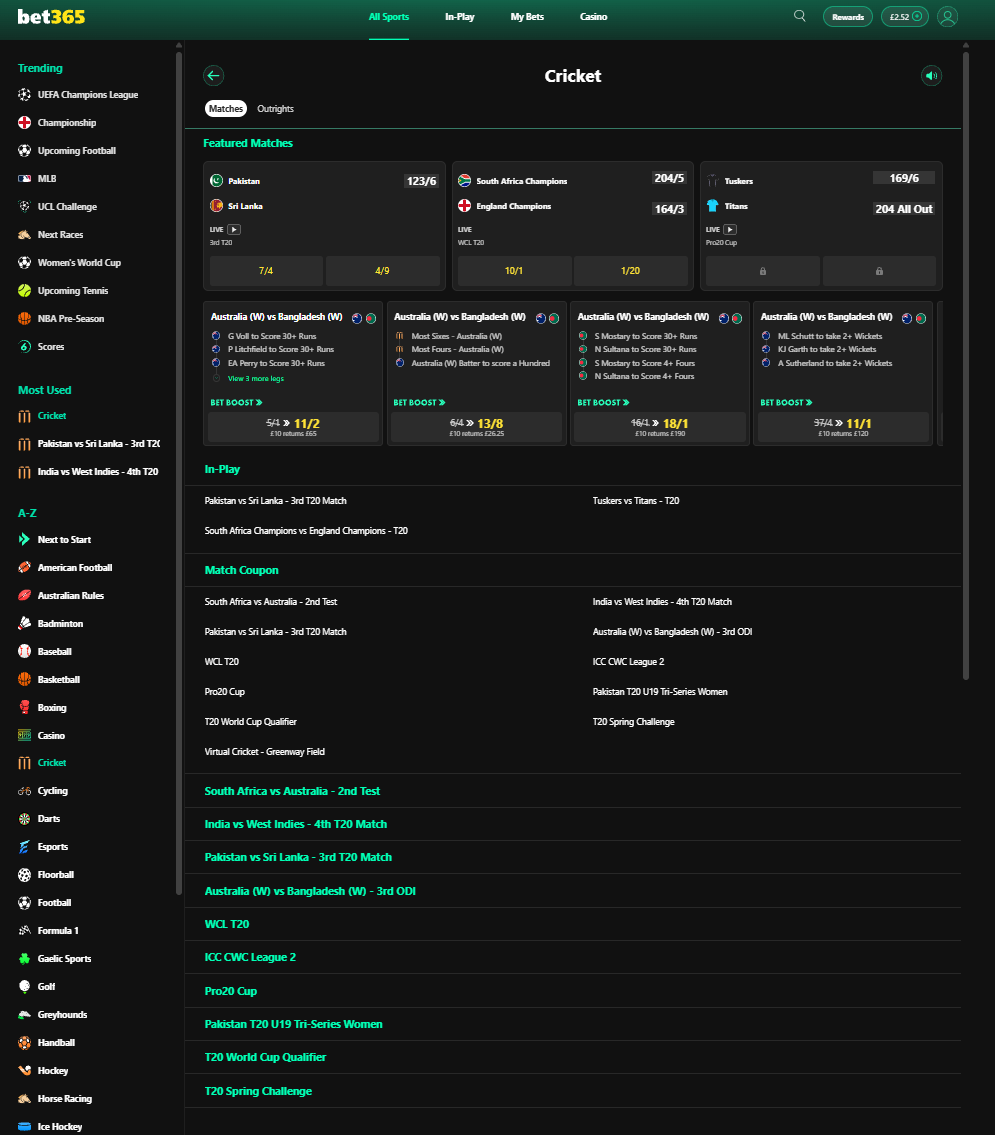Open the £2.52 balance button
The height and width of the screenshot is (1135, 995).
905,17
